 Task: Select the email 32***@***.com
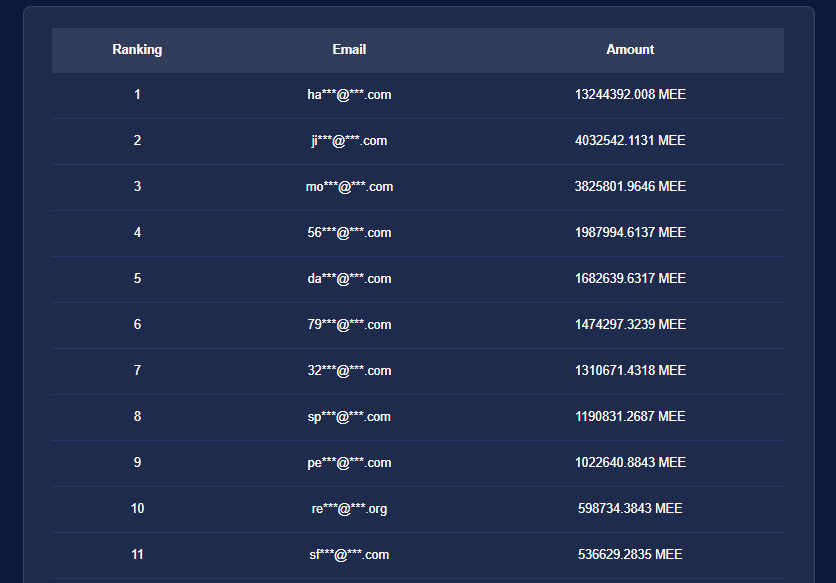tap(349, 370)
